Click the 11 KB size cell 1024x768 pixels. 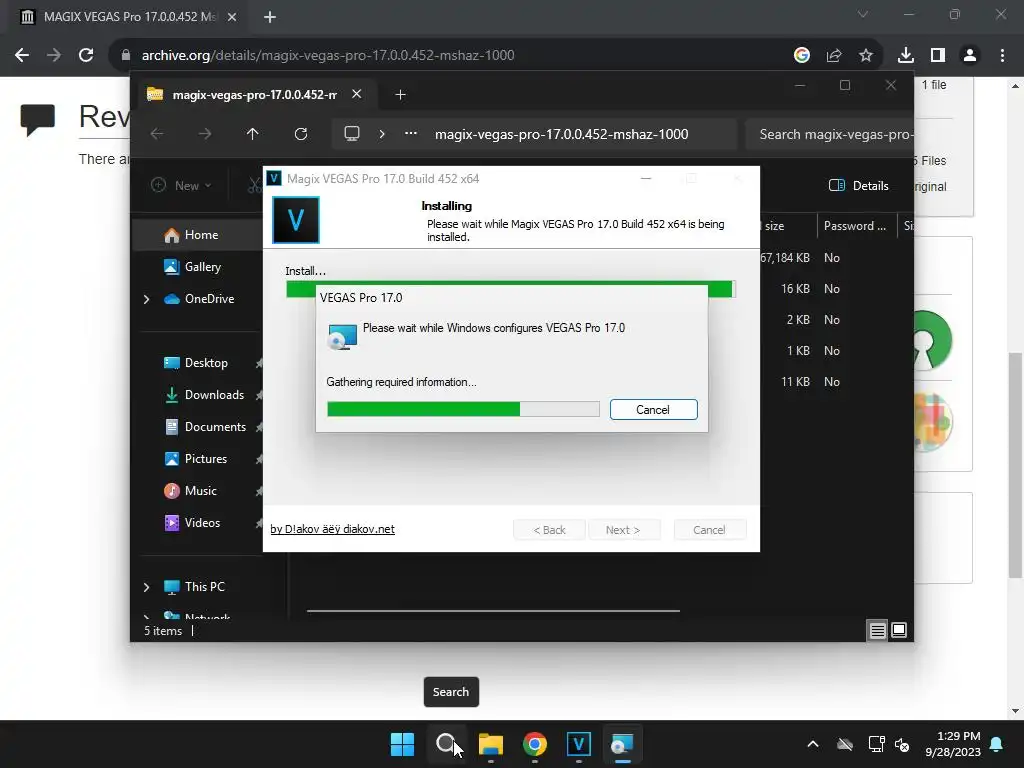point(795,382)
